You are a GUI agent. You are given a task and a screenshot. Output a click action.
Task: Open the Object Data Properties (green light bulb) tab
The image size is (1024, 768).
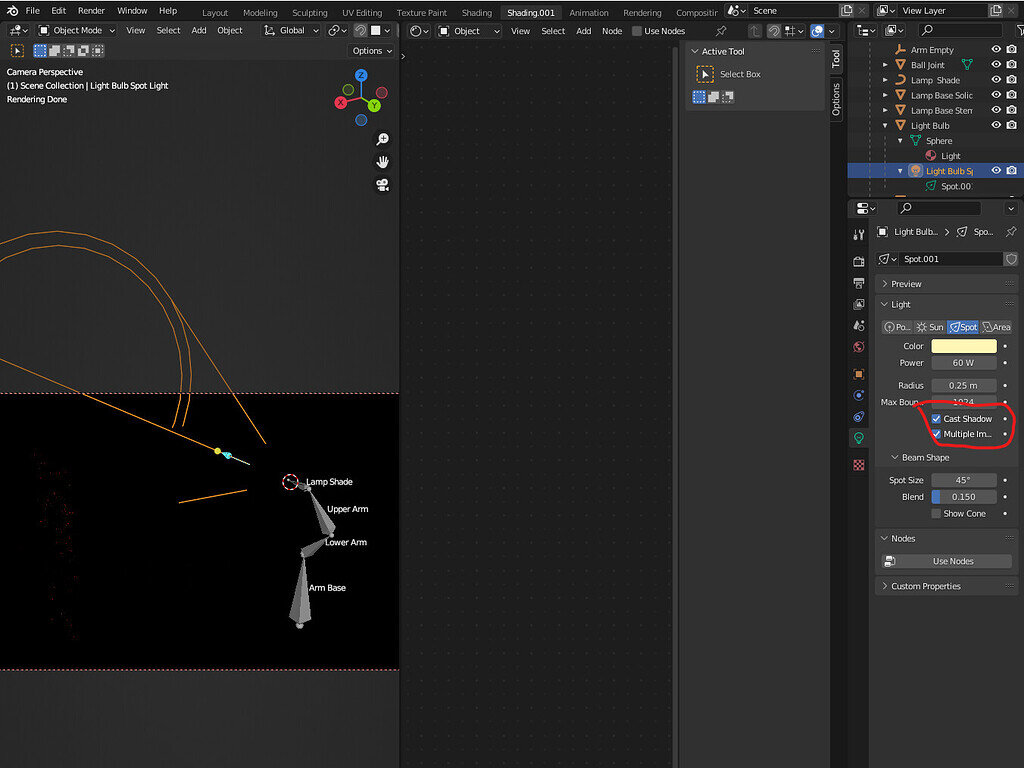pyautogui.click(x=858, y=437)
